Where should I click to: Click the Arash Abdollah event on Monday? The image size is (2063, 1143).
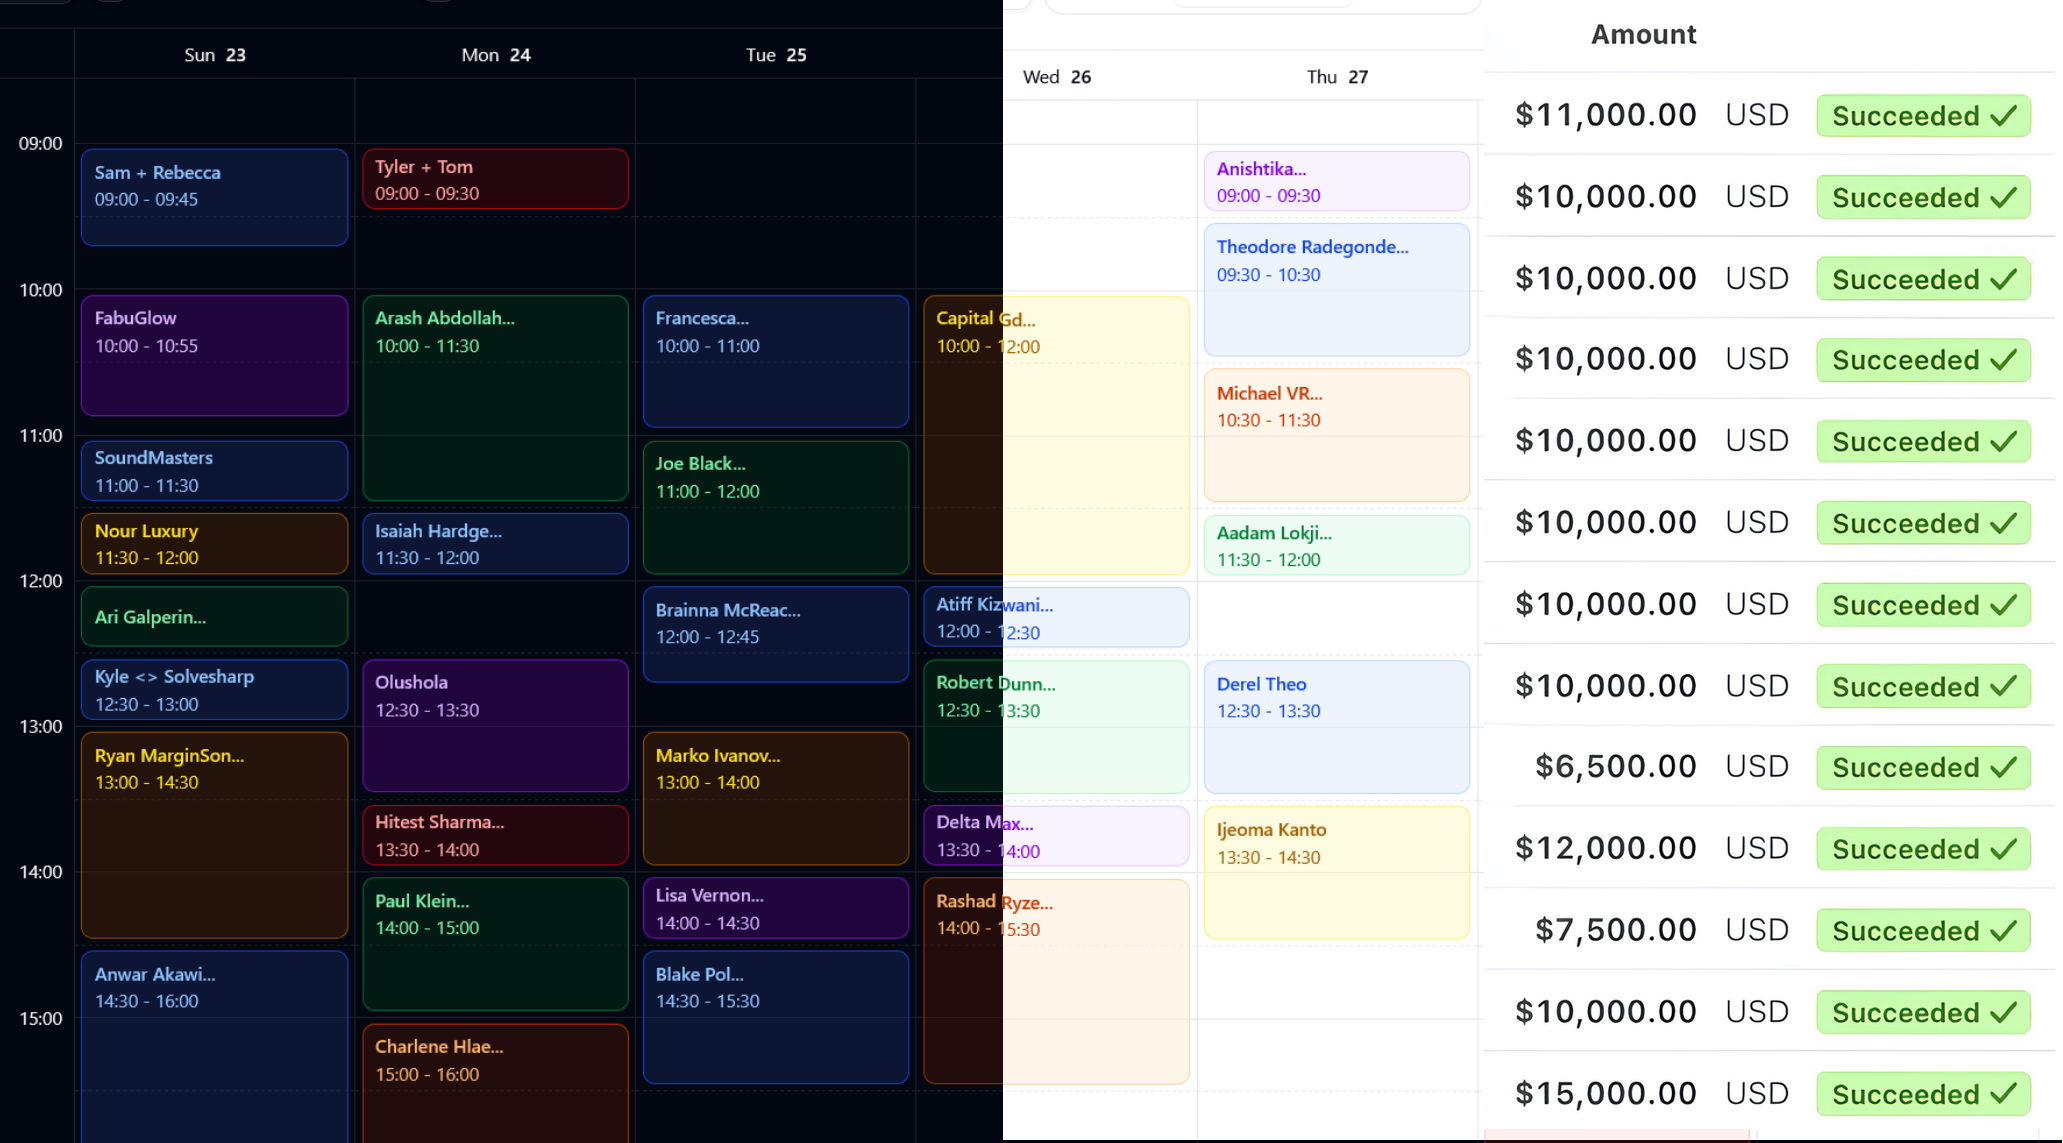495,397
